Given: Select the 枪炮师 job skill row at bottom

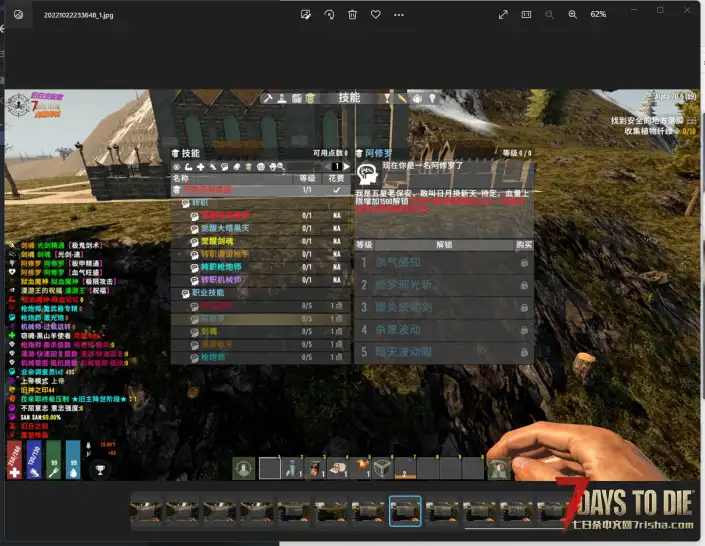Looking at the screenshot, I should click(x=260, y=358).
